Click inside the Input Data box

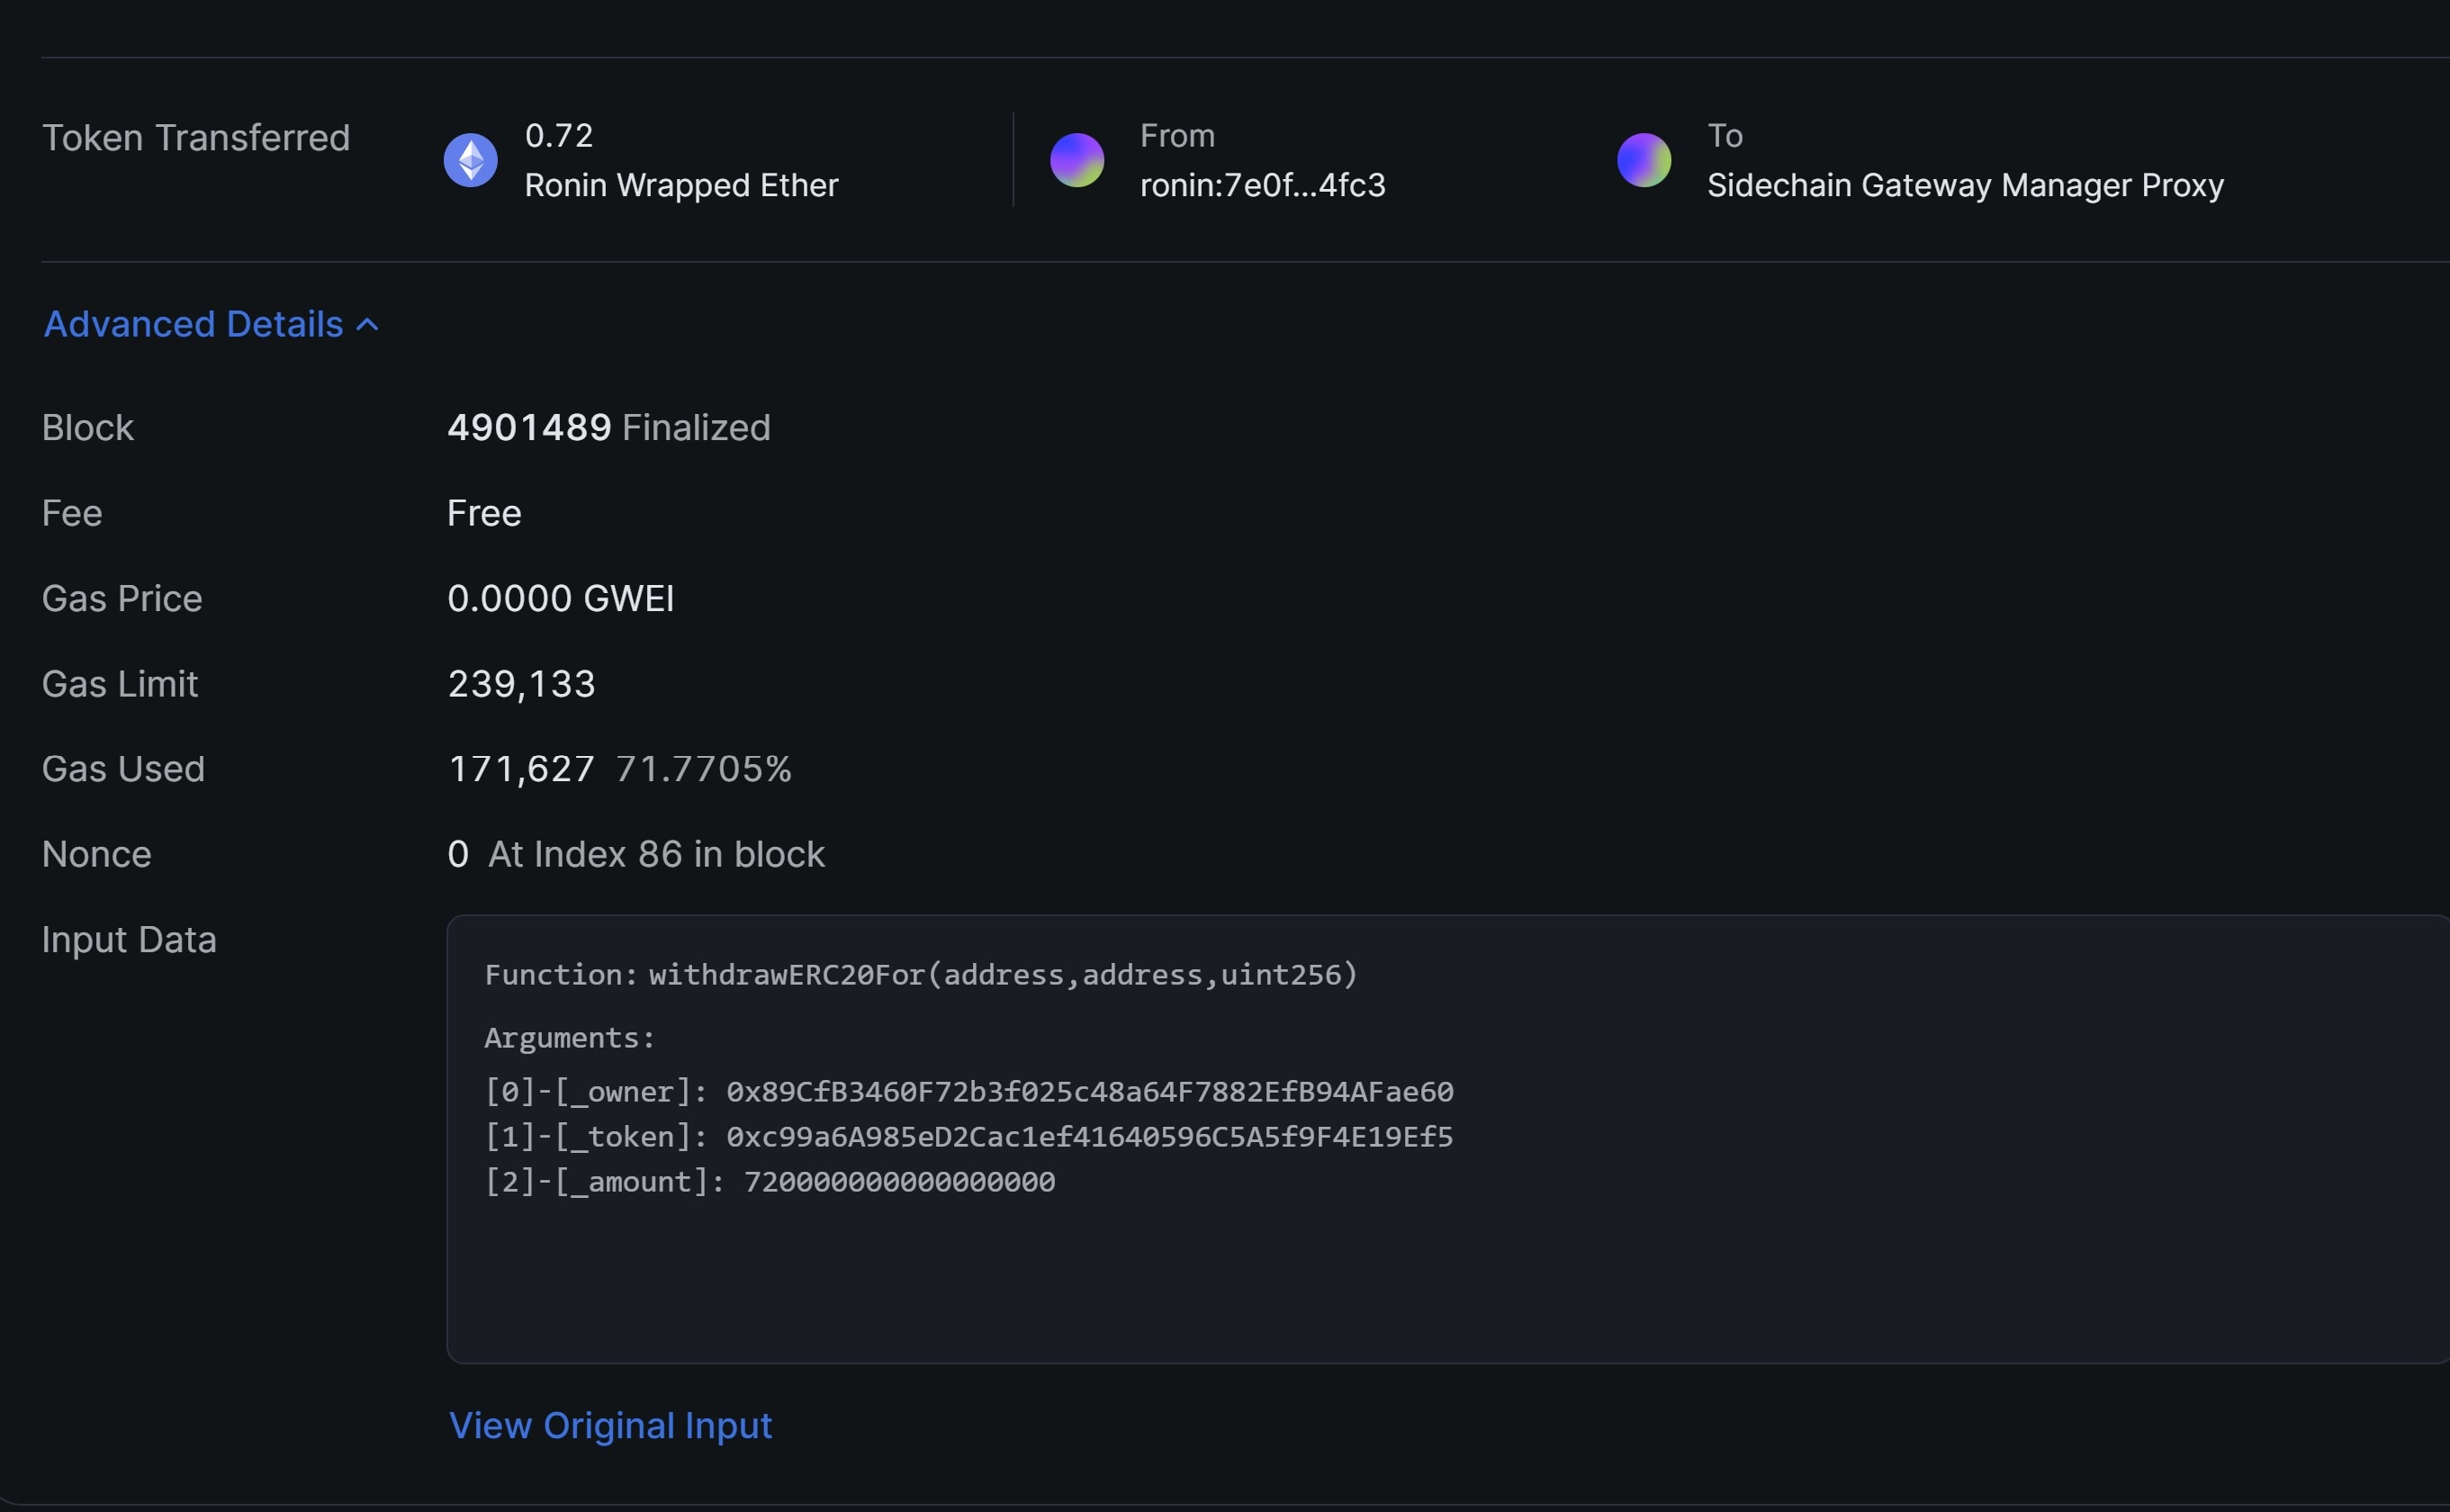pos(1448,1139)
